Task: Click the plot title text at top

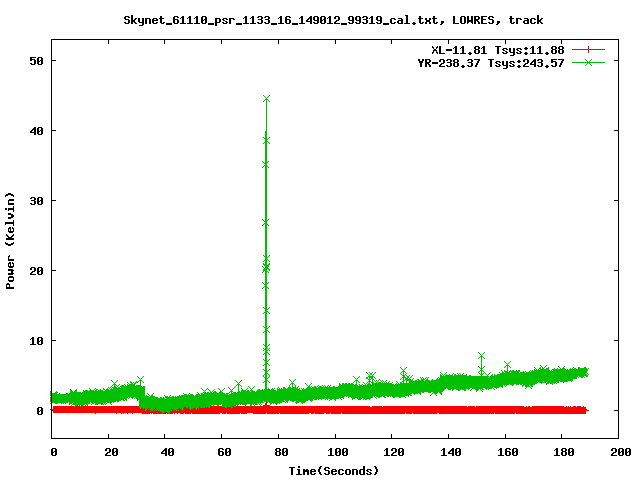Action: (333, 19)
